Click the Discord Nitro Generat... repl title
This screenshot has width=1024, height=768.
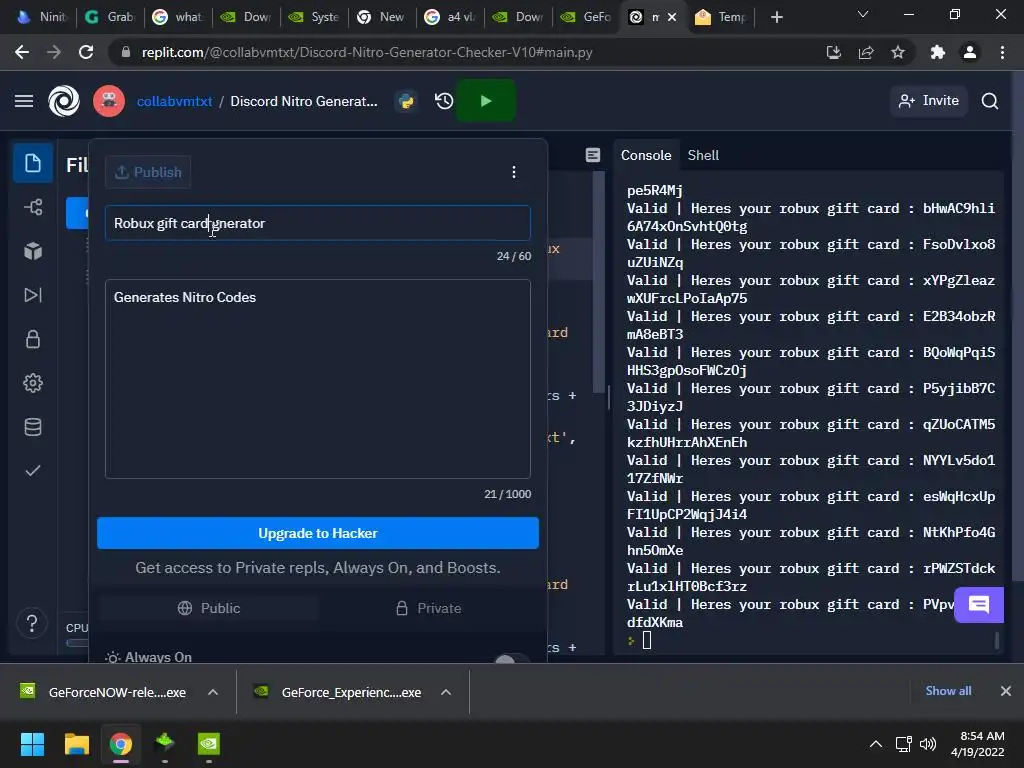pyautogui.click(x=304, y=101)
